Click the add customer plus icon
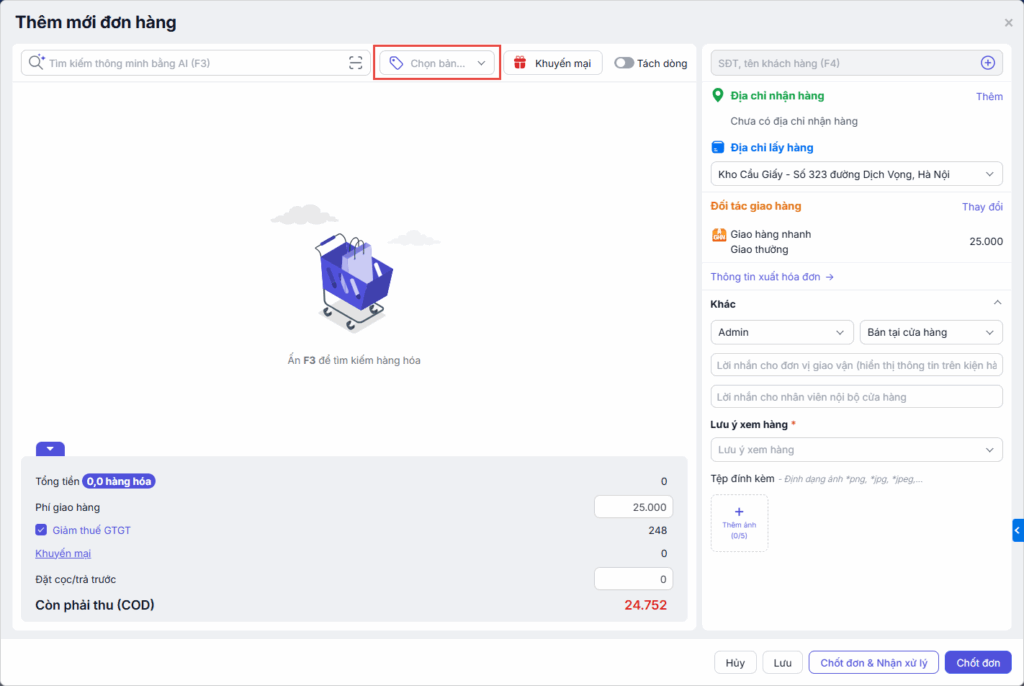 (987, 63)
